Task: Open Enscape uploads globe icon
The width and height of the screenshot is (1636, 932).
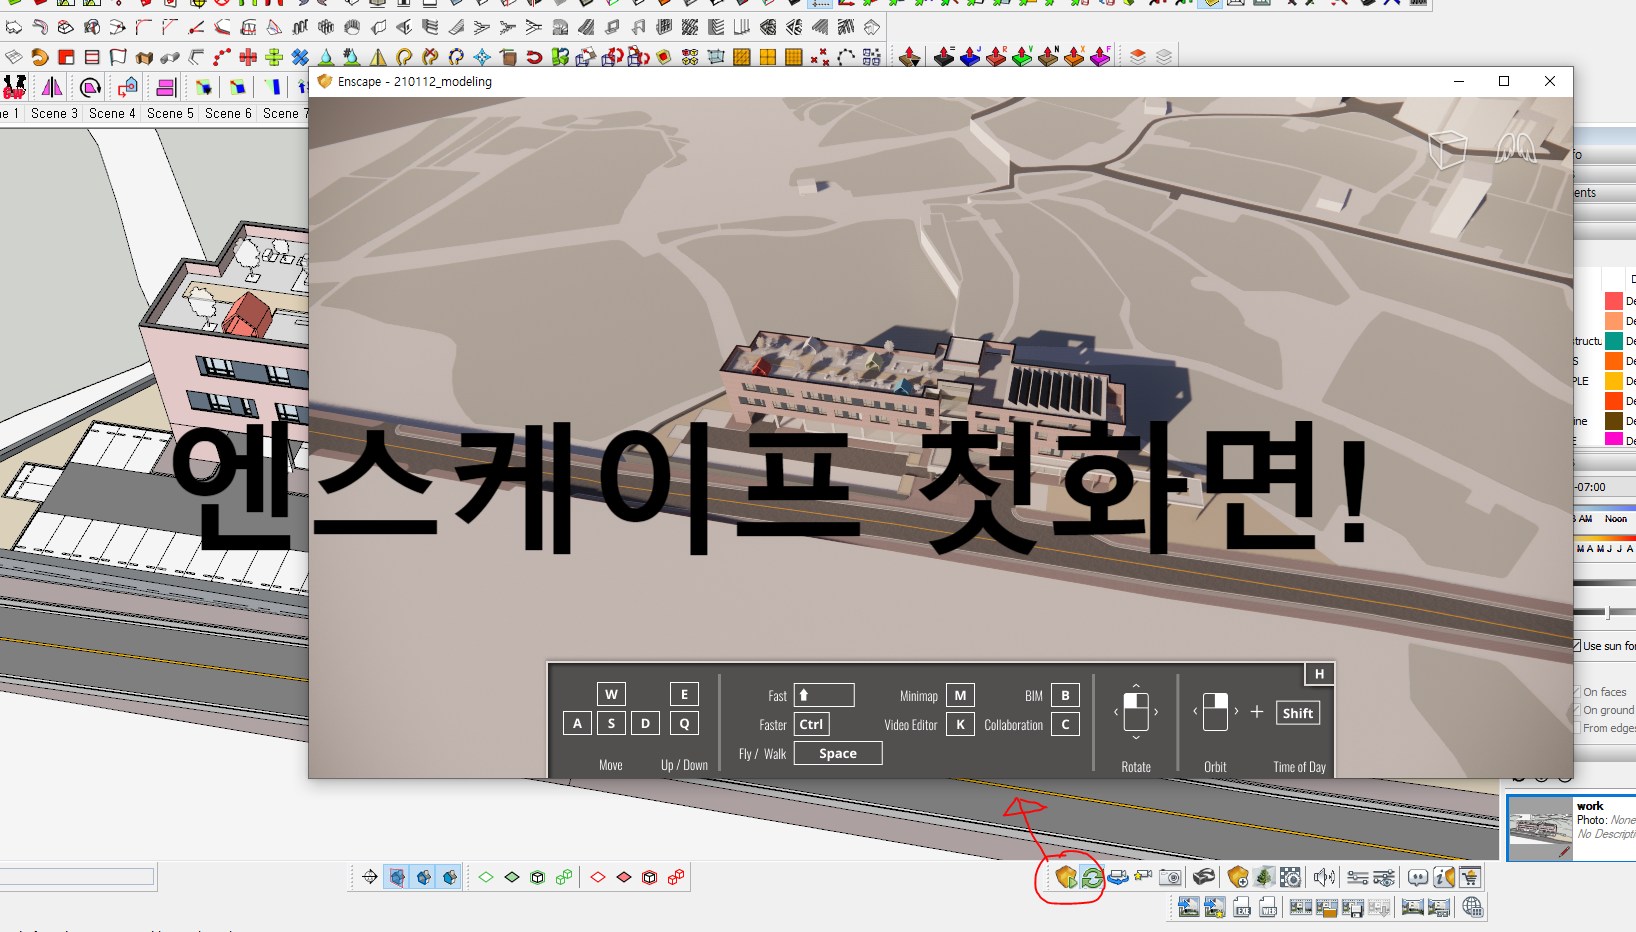Action: 1473,907
